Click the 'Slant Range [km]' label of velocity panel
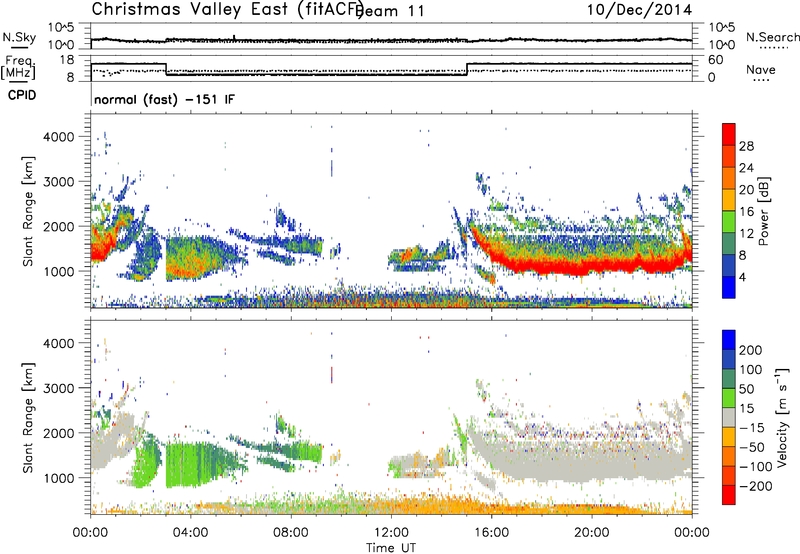The height and width of the screenshot is (554, 800). pyautogui.click(x=28, y=417)
